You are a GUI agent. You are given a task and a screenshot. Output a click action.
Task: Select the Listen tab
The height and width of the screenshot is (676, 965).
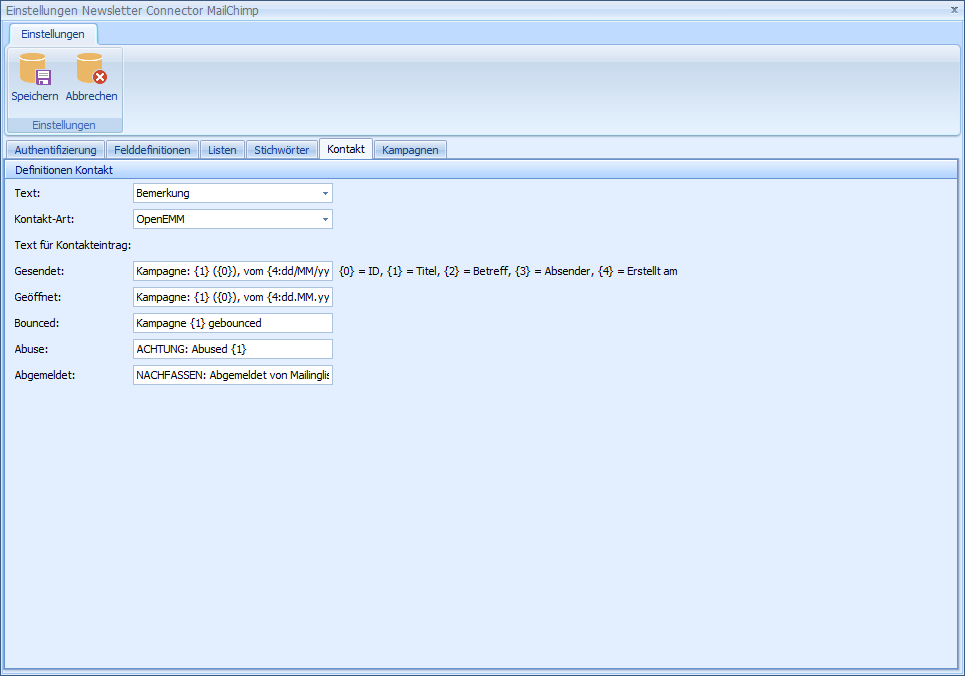point(222,150)
